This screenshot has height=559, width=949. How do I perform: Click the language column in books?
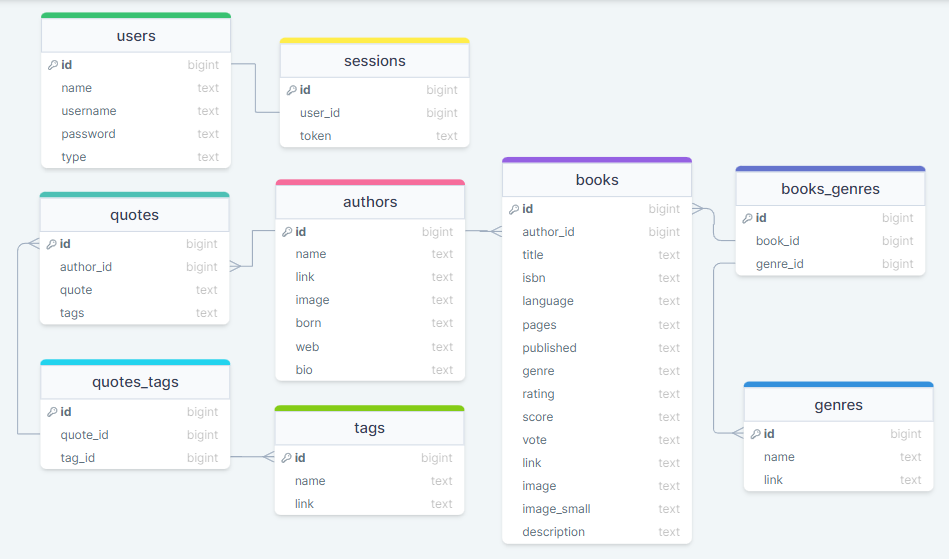[597, 301]
